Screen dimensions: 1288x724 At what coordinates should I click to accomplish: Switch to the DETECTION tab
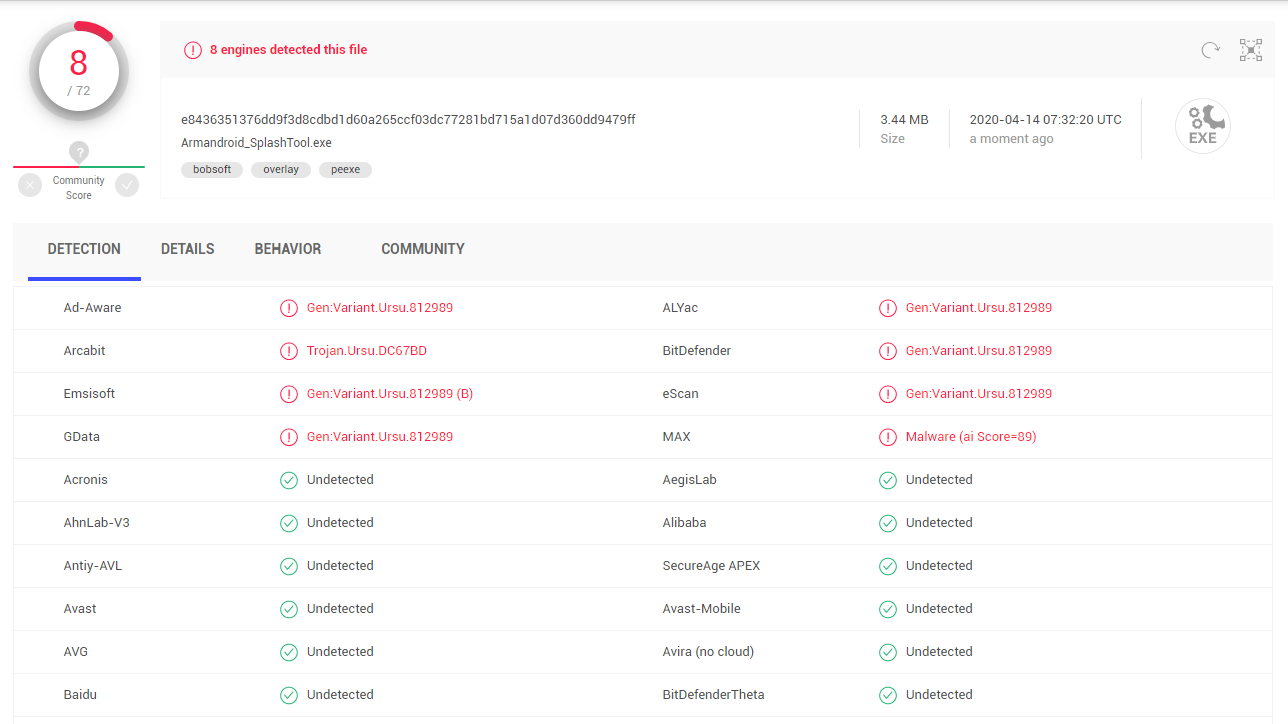(84, 249)
